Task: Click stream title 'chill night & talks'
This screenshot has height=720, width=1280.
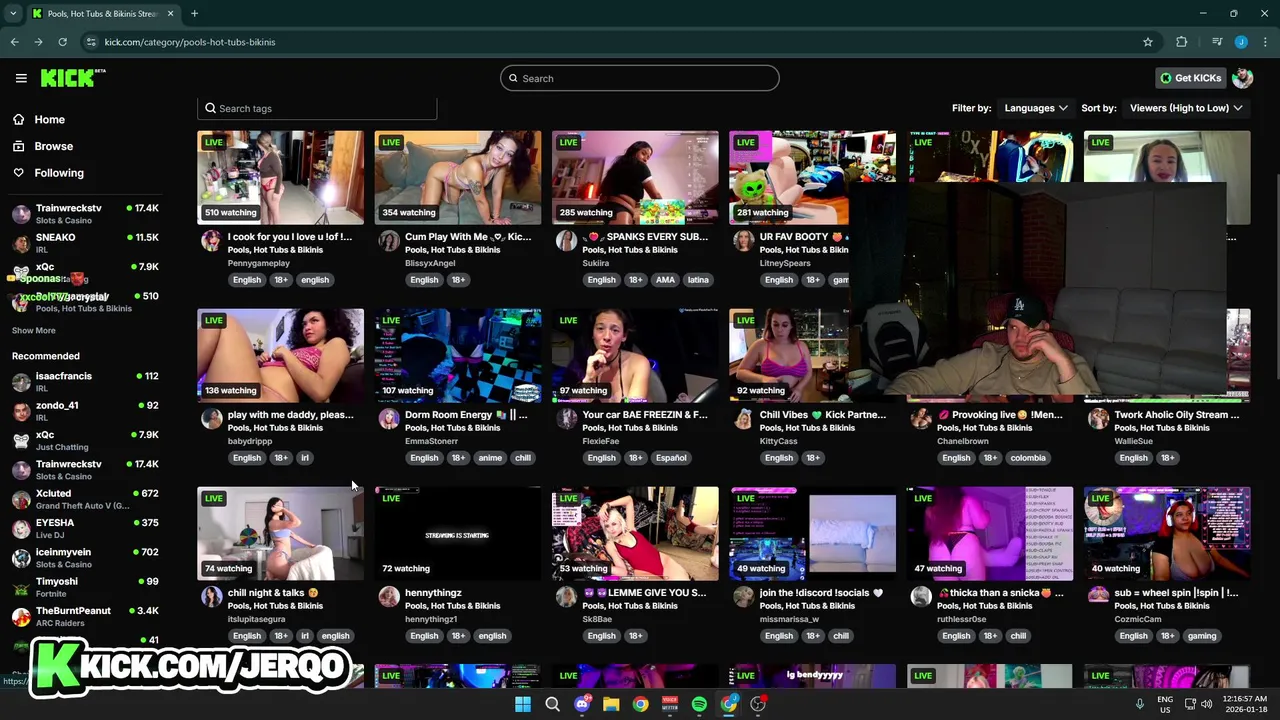Action: [x=273, y=593]
